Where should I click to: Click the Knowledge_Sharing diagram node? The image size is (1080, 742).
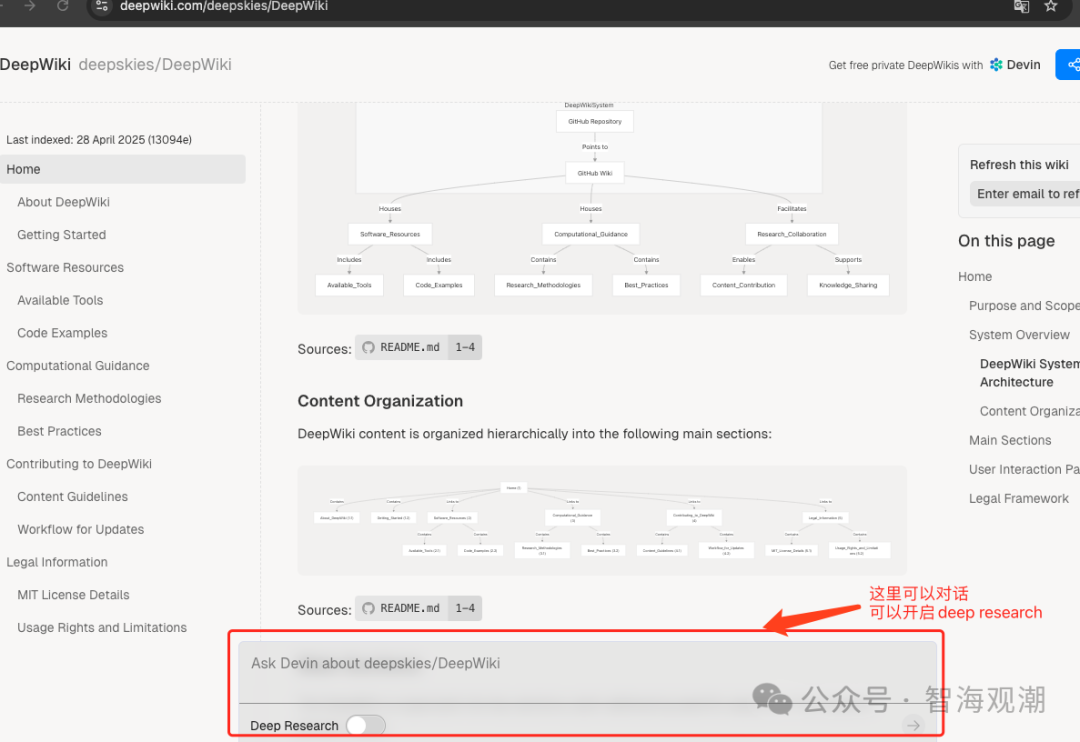[848, 285]
